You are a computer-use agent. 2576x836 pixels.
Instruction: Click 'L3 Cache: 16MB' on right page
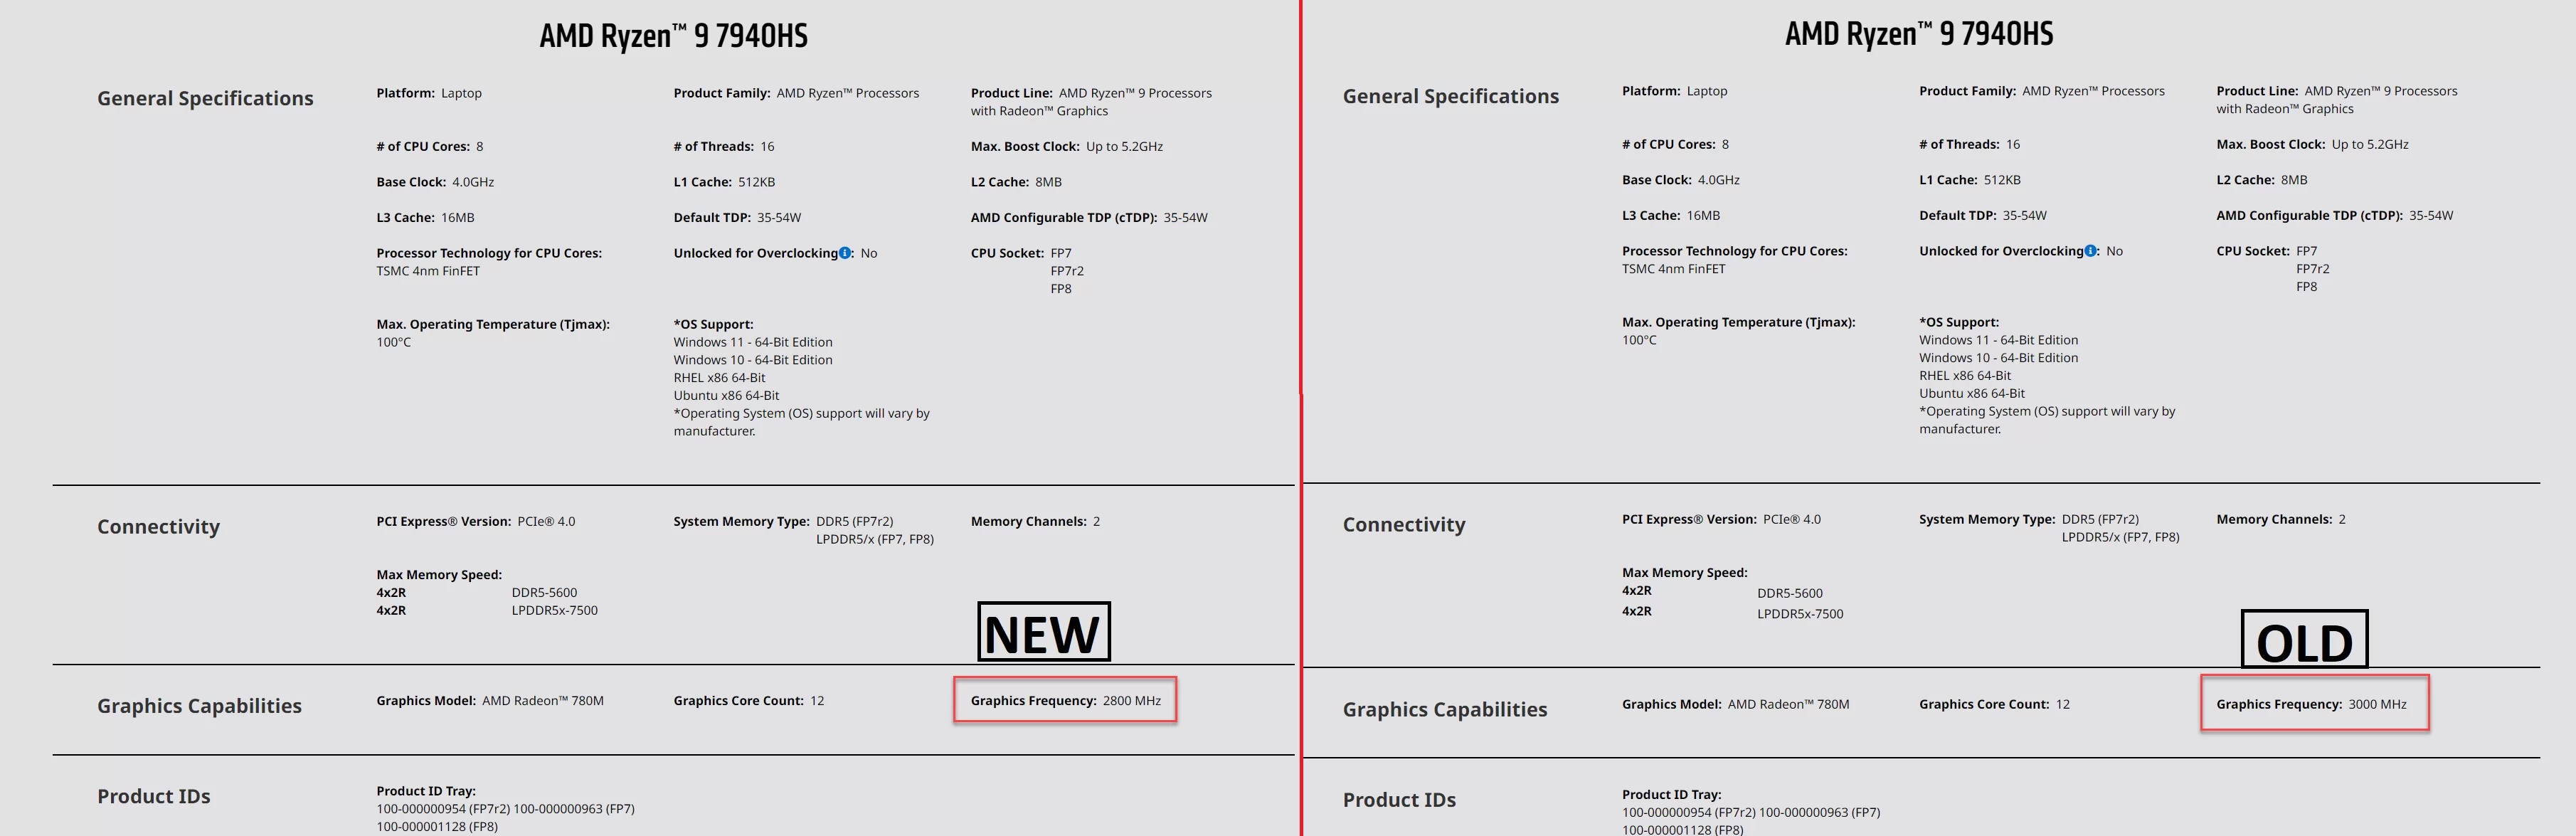tap(1671, 216)
